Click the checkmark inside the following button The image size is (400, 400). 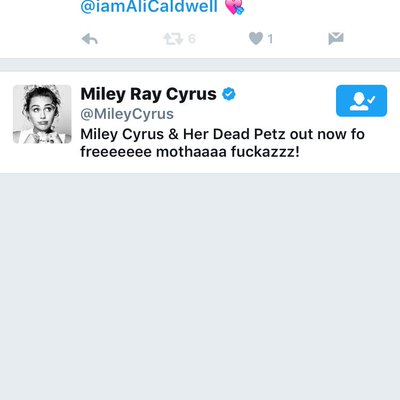372,99
